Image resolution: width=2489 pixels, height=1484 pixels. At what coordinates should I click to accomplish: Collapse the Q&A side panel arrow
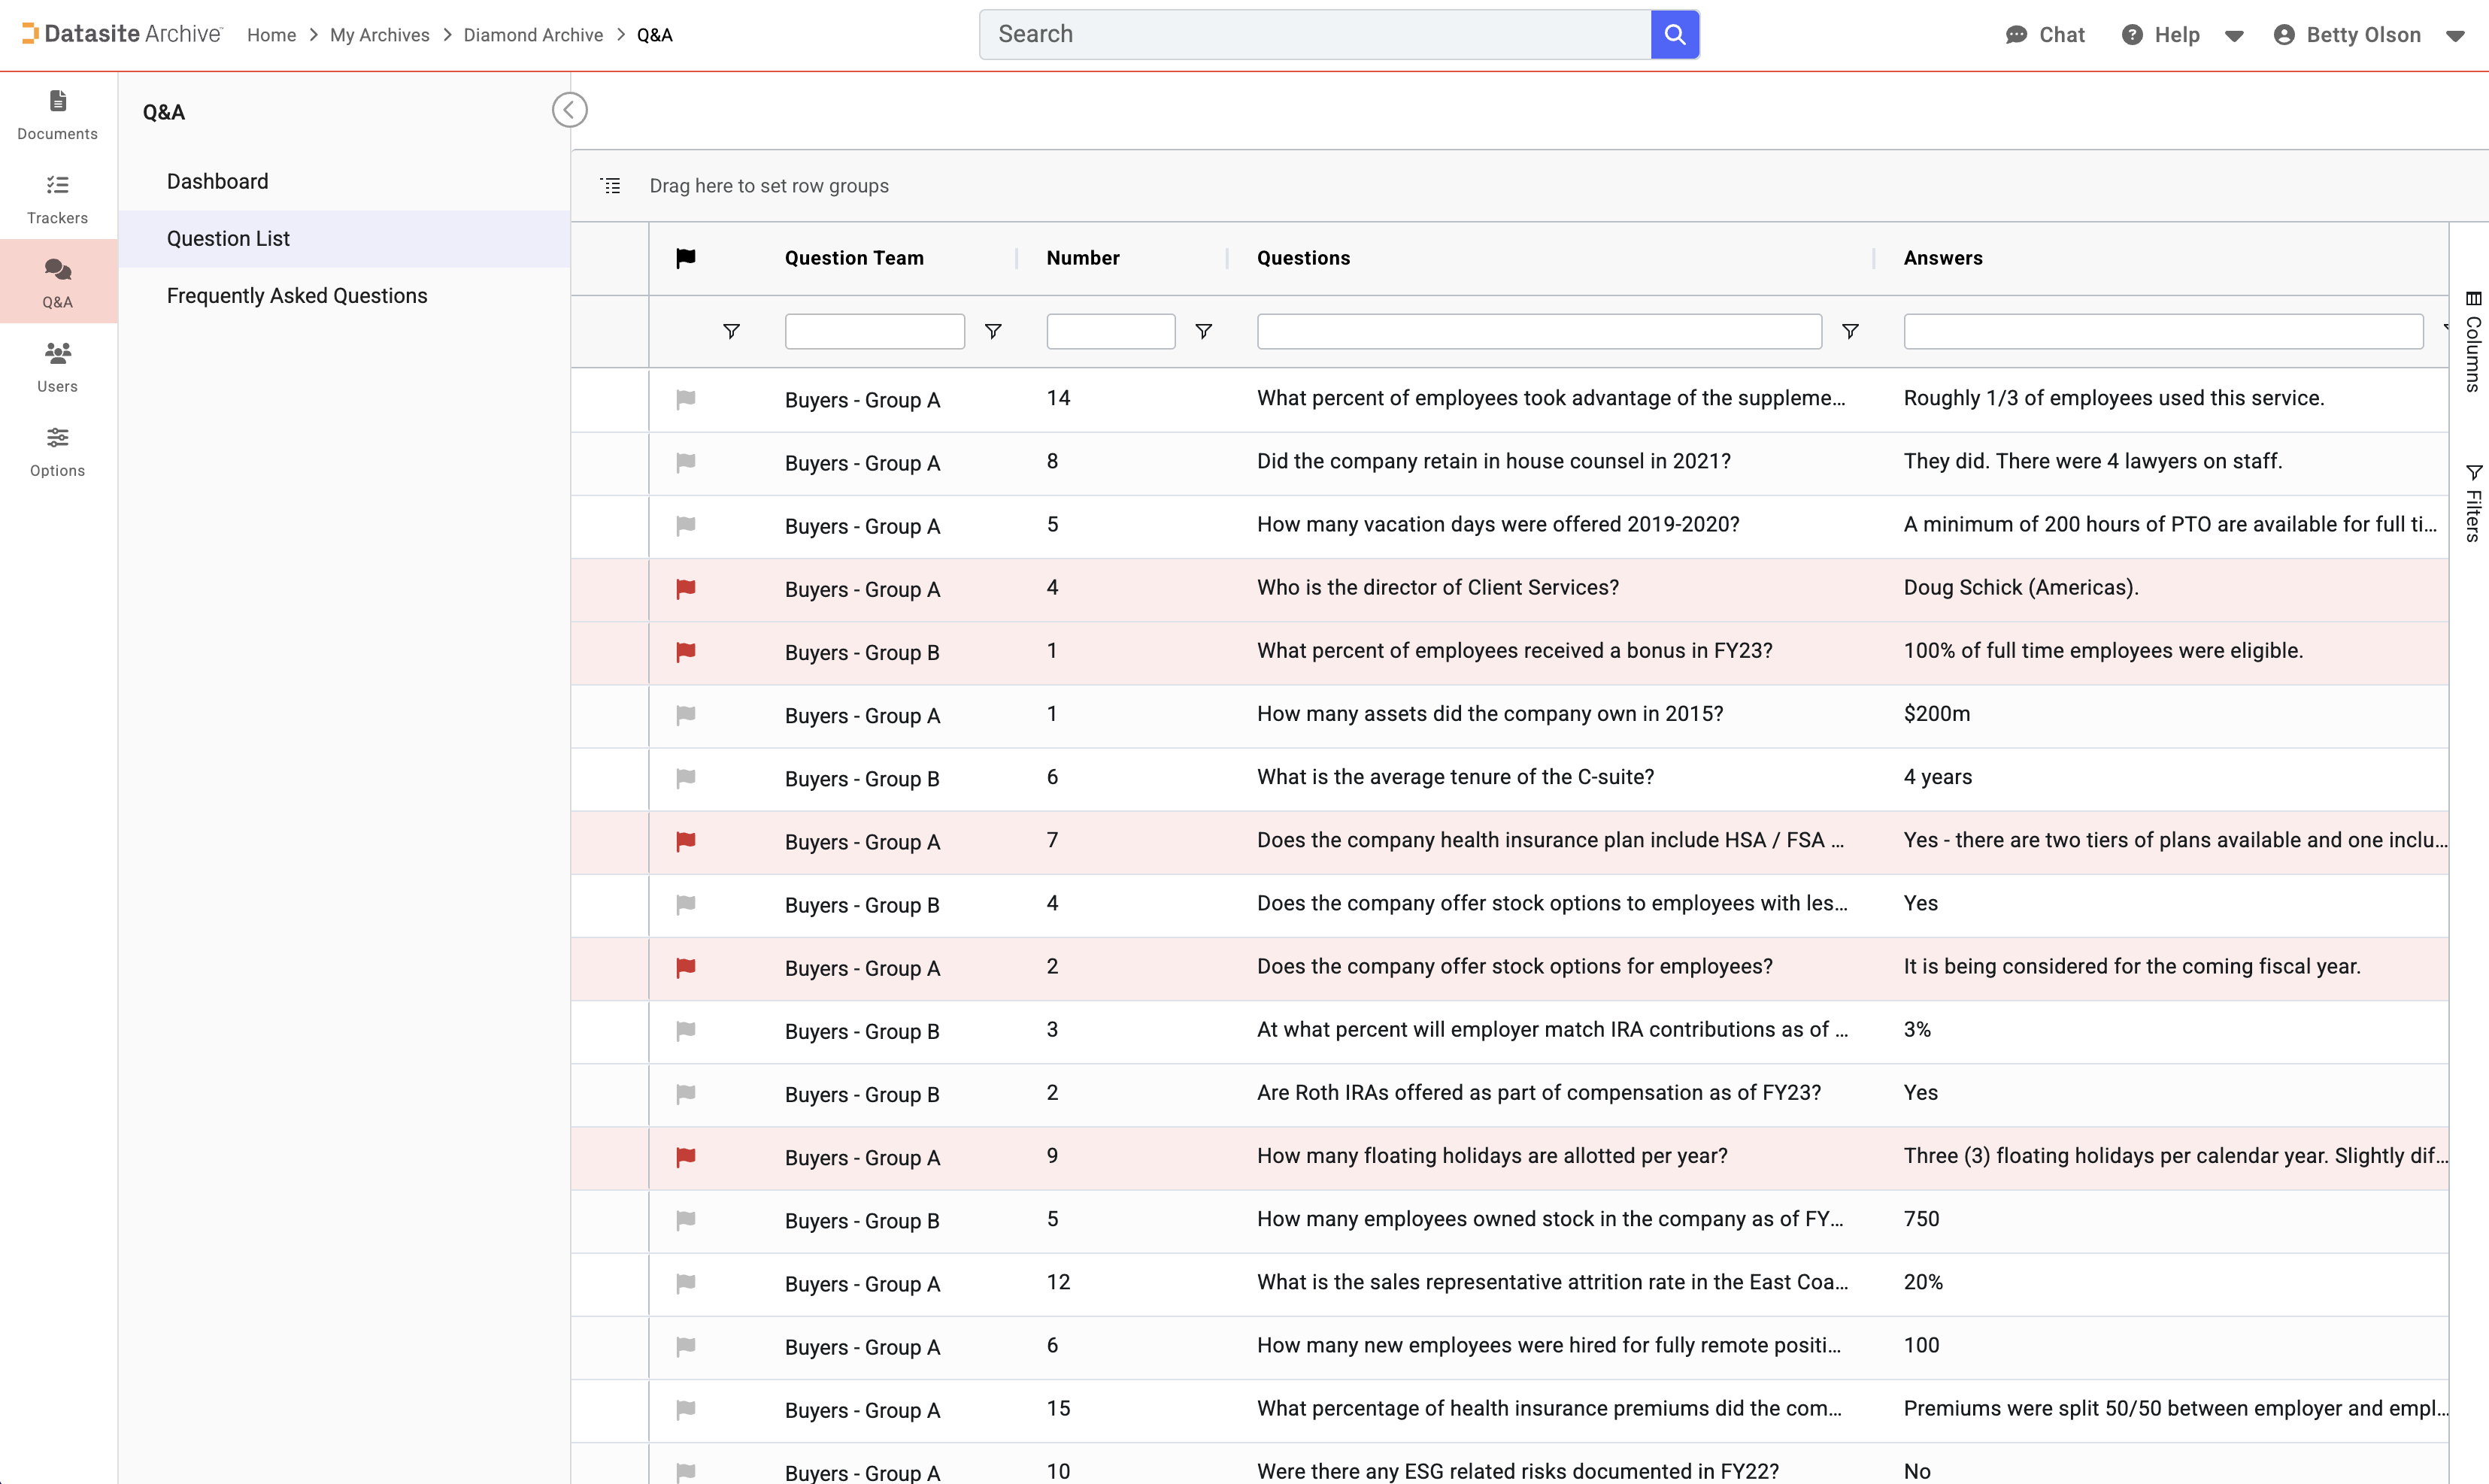click(569, 110)
